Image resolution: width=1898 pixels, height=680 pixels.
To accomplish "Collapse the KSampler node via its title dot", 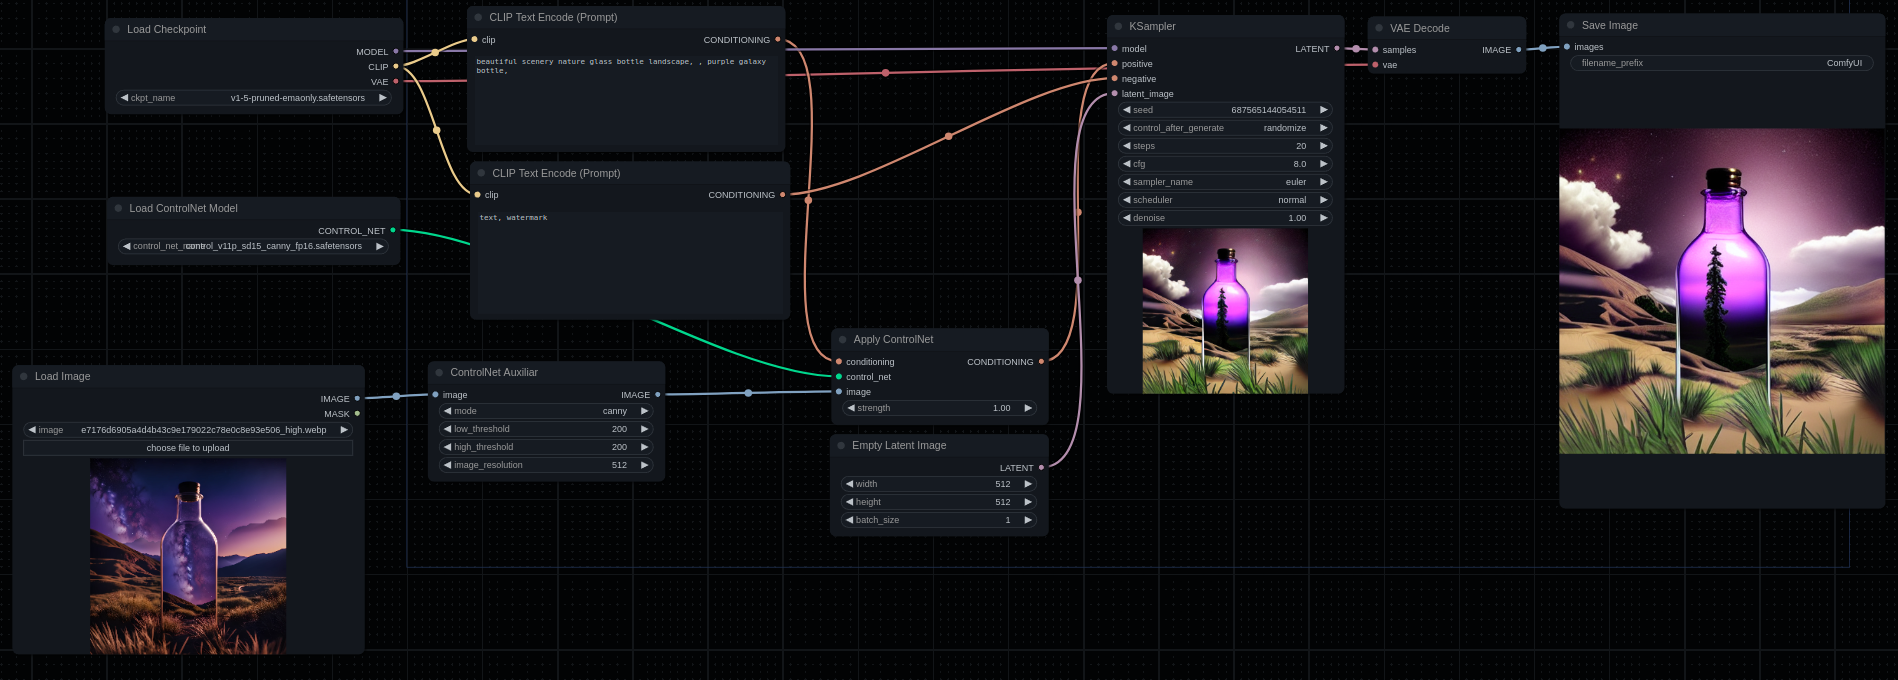I will [x=1119, y=27].
